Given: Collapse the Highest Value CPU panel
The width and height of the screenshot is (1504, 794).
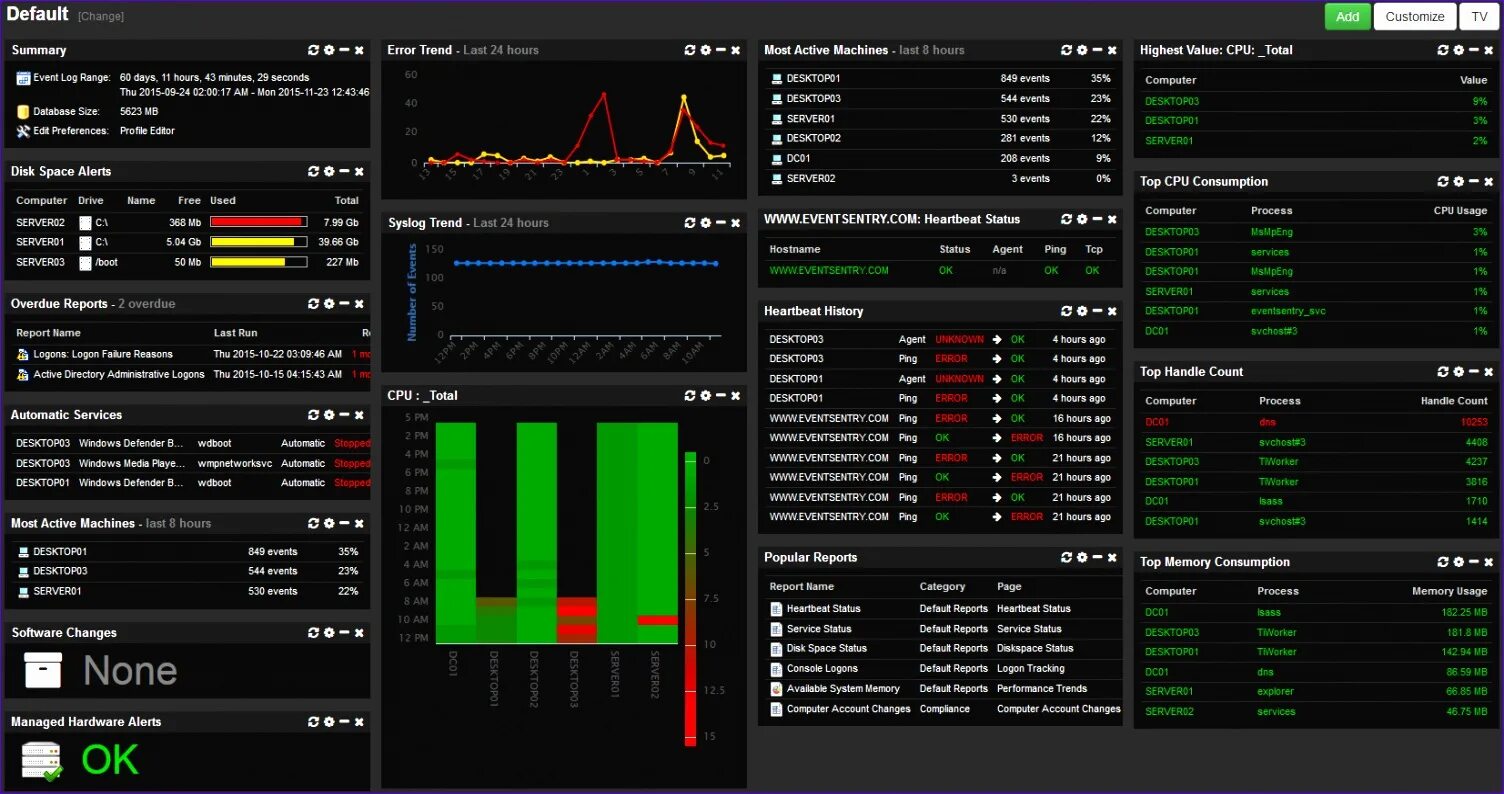Looking at the screenshot, I should (1473, 50).
